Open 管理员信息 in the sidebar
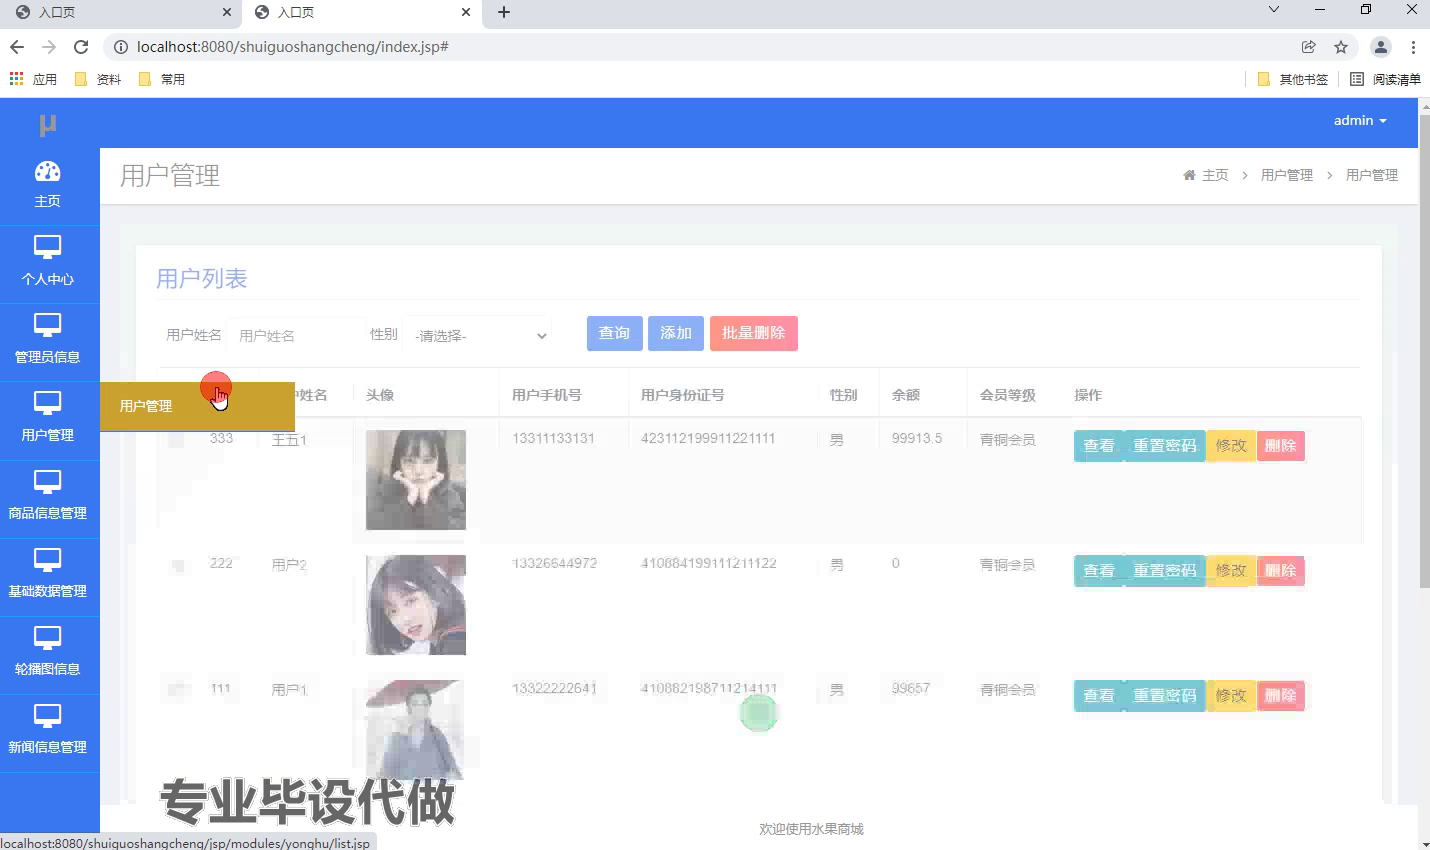 (x=49, y=342)
